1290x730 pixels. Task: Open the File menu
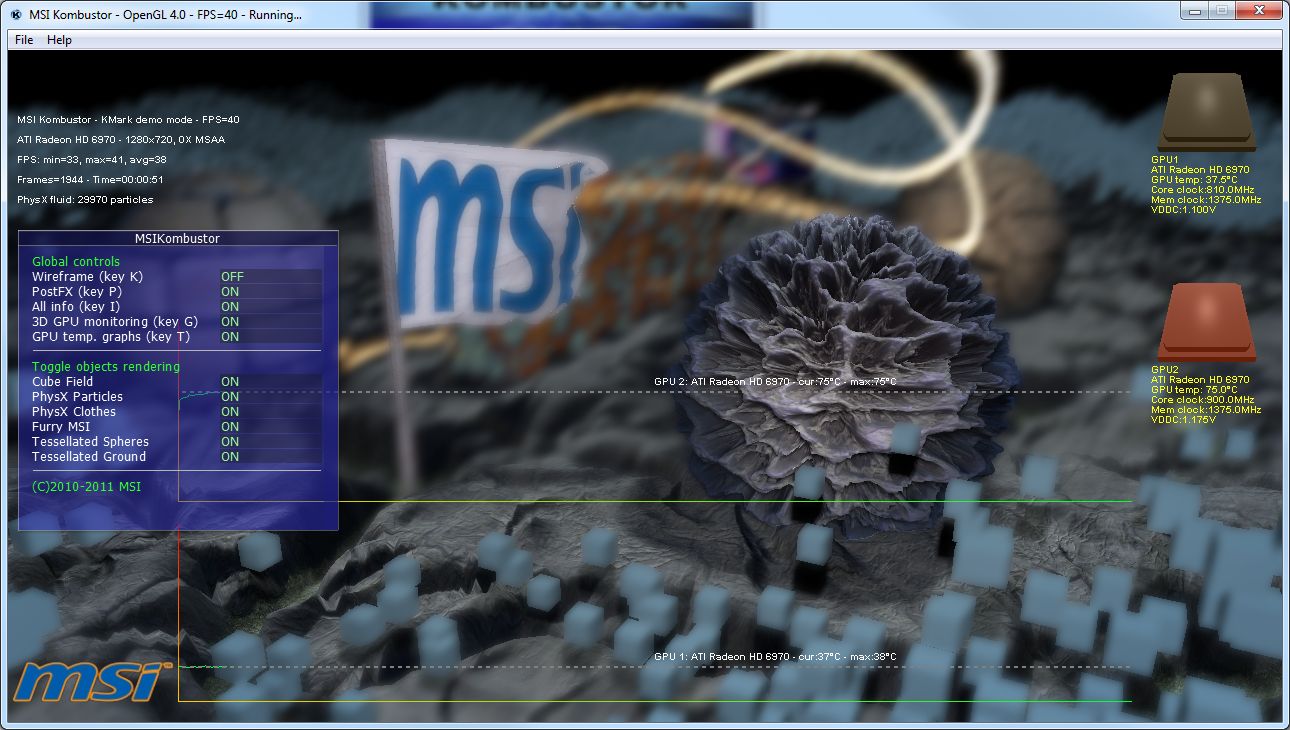pos(24,40)
